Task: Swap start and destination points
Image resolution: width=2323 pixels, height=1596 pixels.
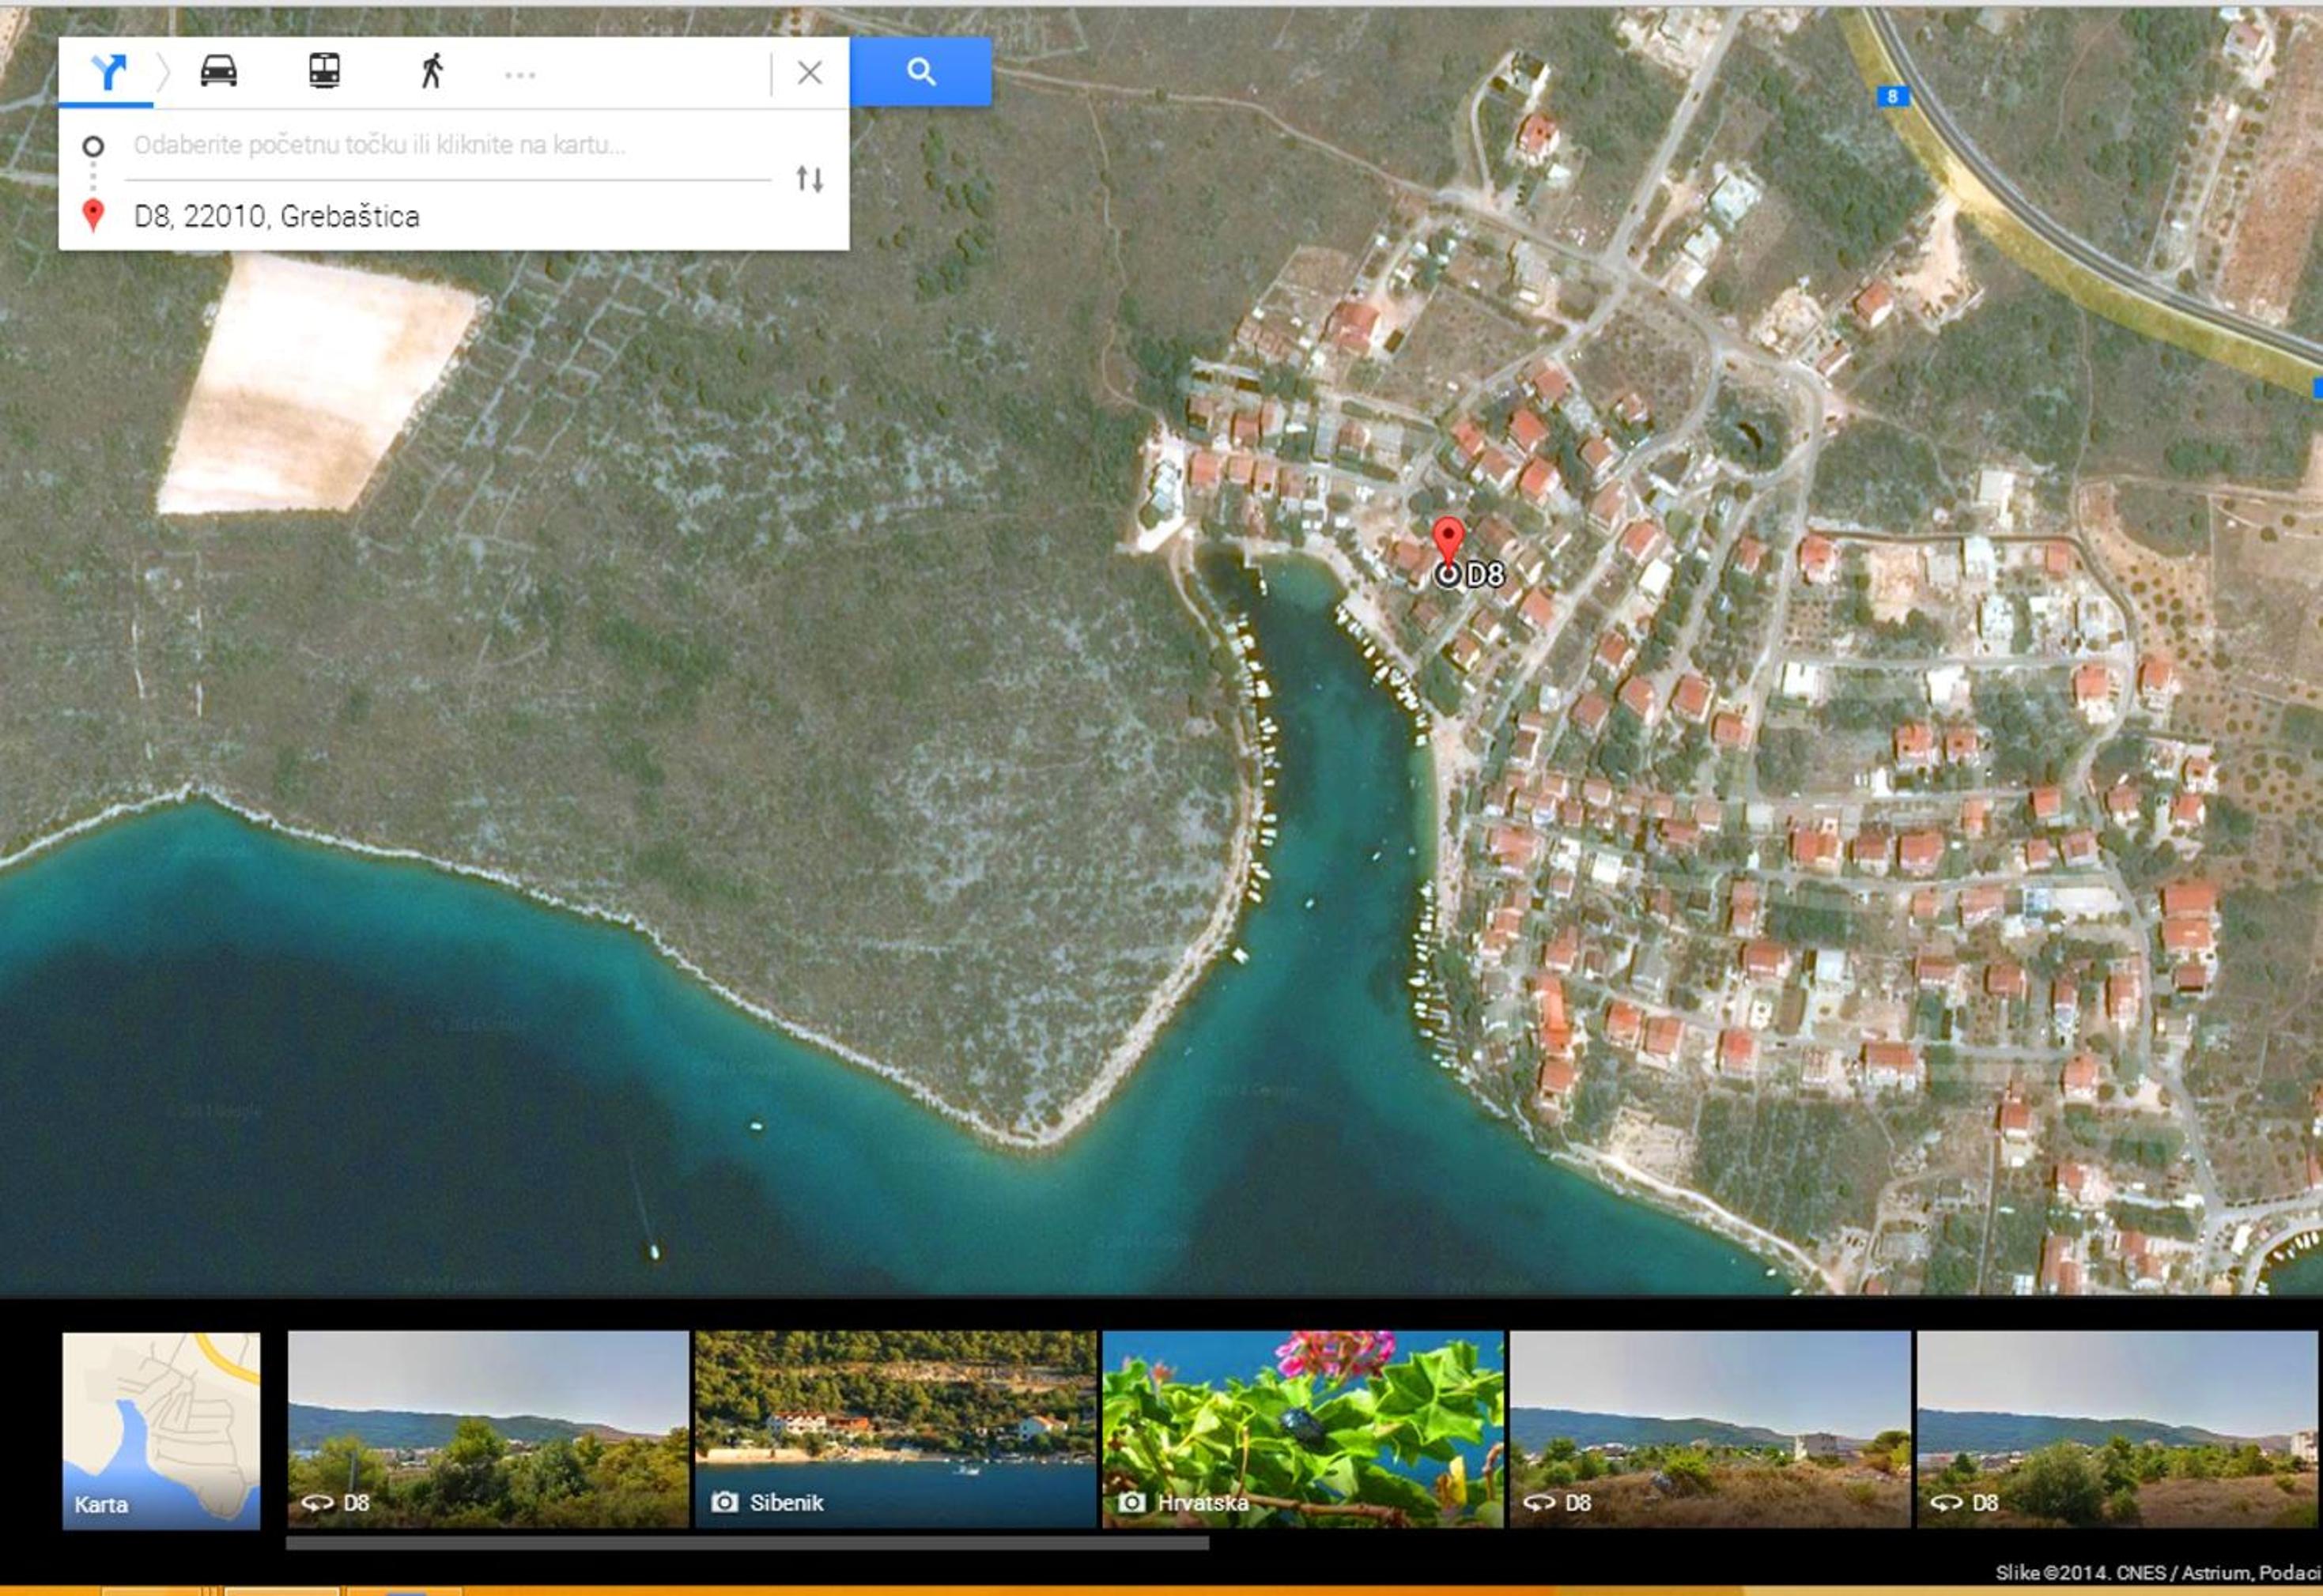Action: pos(810,179)
